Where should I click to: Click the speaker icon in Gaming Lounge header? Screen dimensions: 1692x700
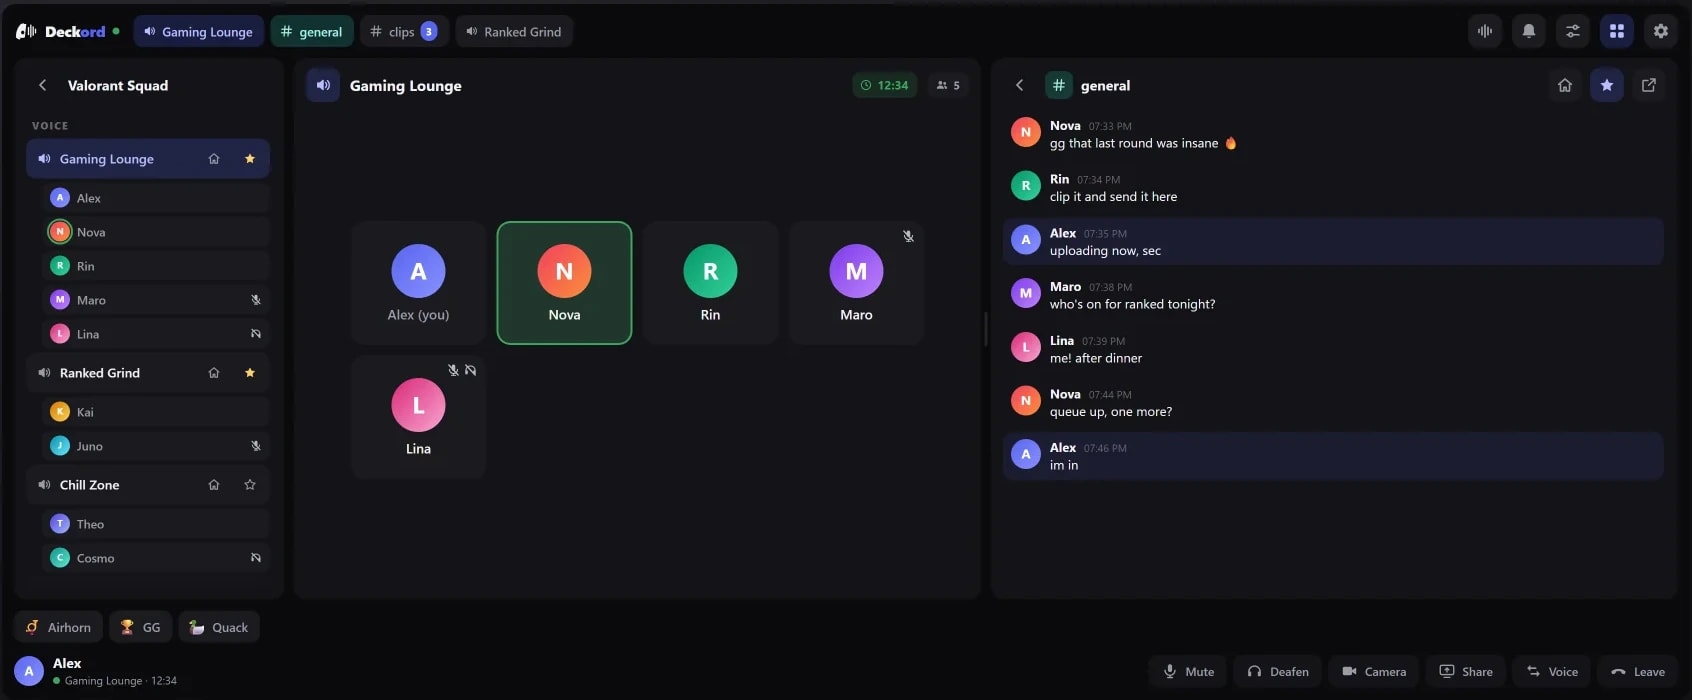tap(323, 85)
